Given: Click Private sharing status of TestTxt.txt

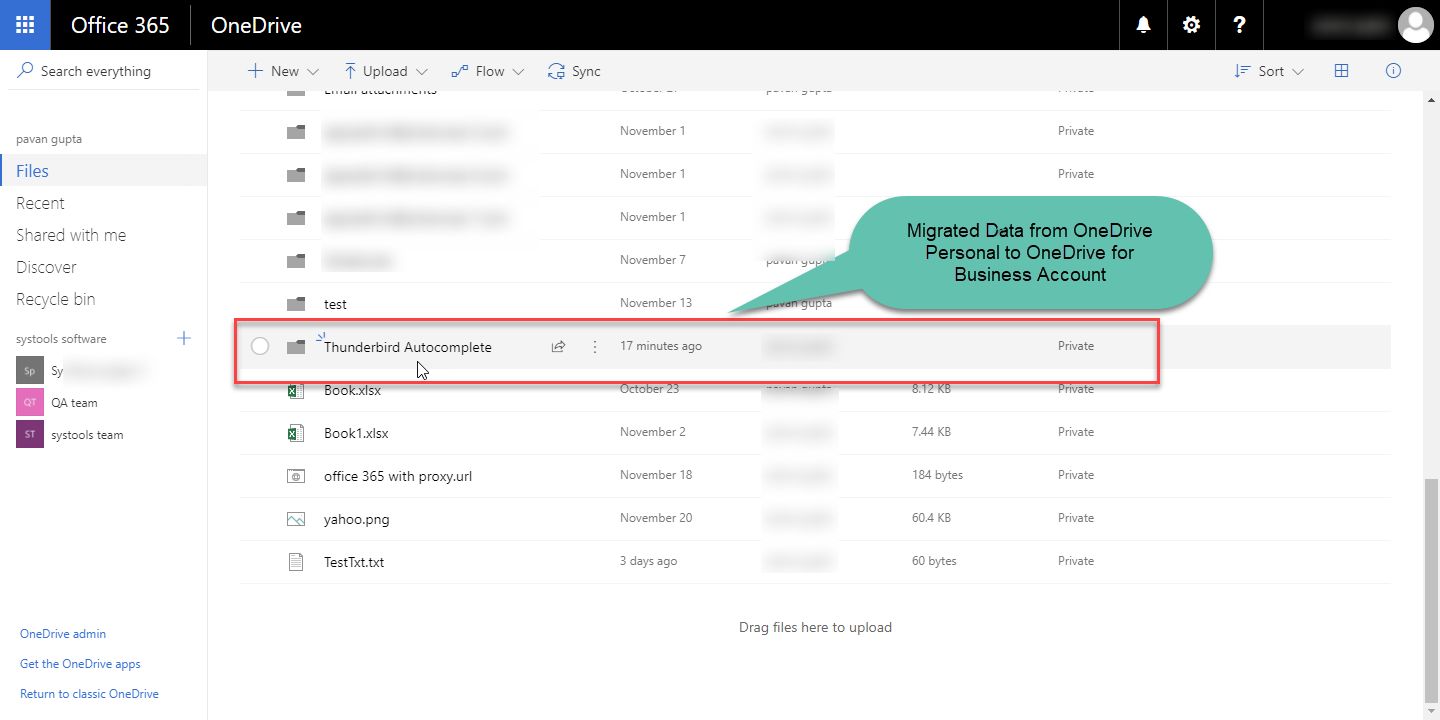Looking at the screenshot, I should [x=1076, y=561].
